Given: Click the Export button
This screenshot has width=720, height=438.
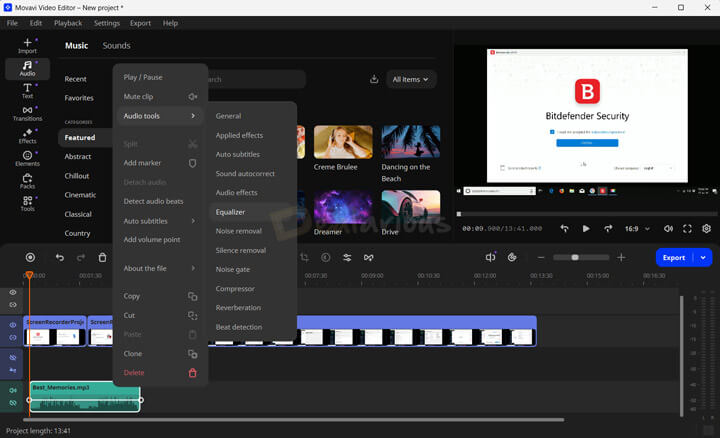Looking at the screenshot, I should 674,257.
